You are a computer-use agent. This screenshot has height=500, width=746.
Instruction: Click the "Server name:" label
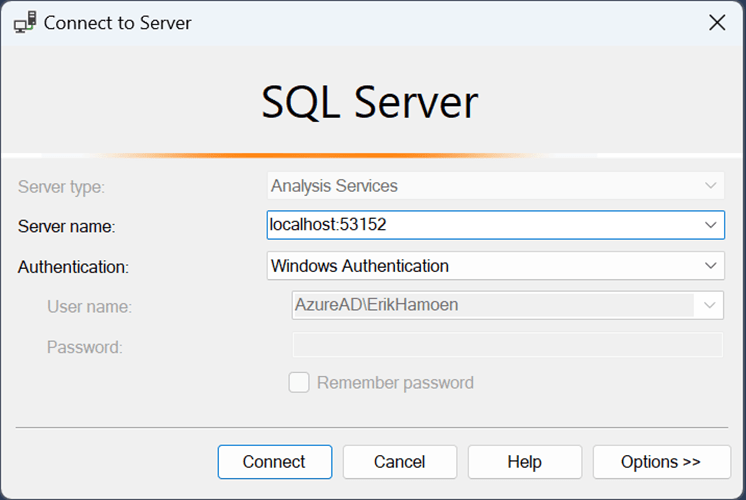(66, 227)
